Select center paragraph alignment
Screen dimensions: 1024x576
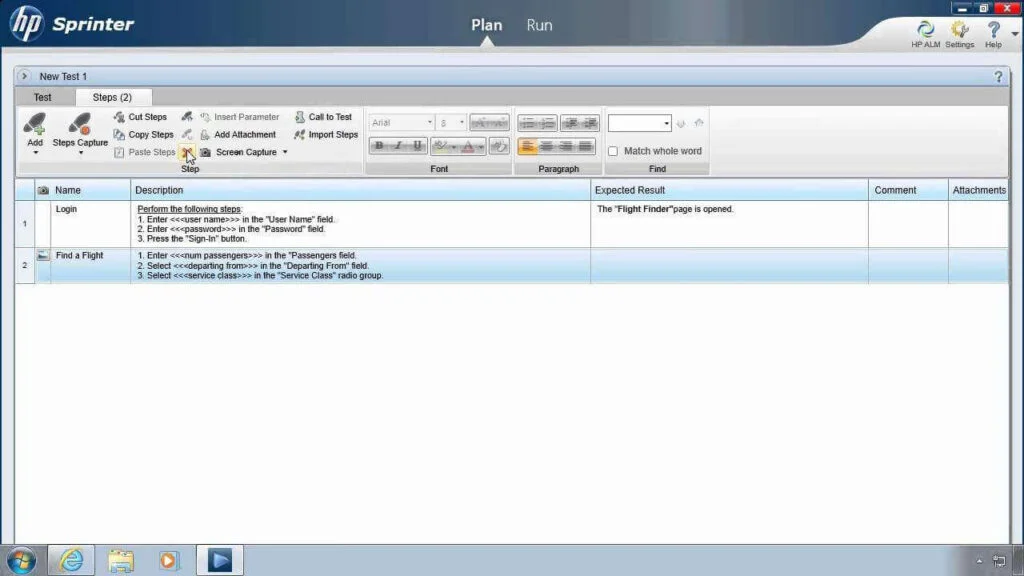[547, 146]
